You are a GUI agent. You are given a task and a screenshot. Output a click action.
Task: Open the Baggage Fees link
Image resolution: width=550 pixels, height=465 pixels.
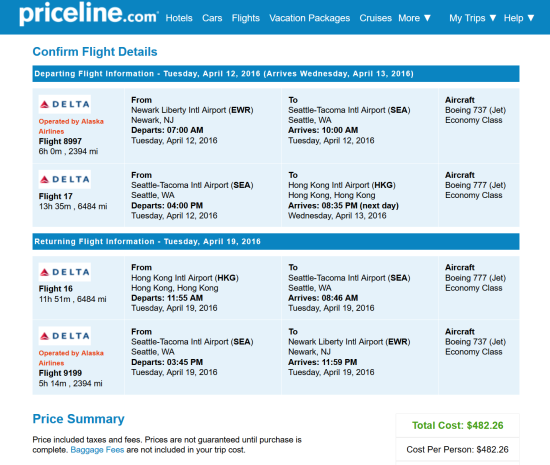(x=97, y=450)
